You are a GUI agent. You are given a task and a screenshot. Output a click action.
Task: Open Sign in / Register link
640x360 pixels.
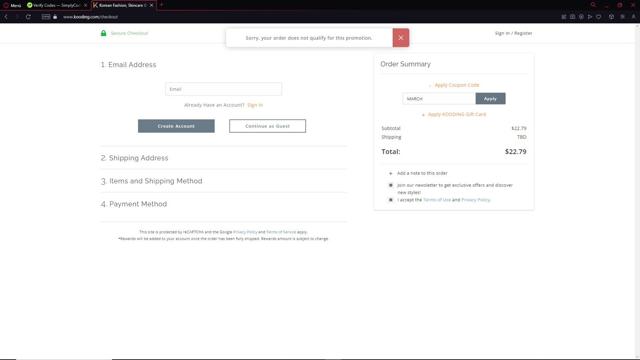point(513,33)
